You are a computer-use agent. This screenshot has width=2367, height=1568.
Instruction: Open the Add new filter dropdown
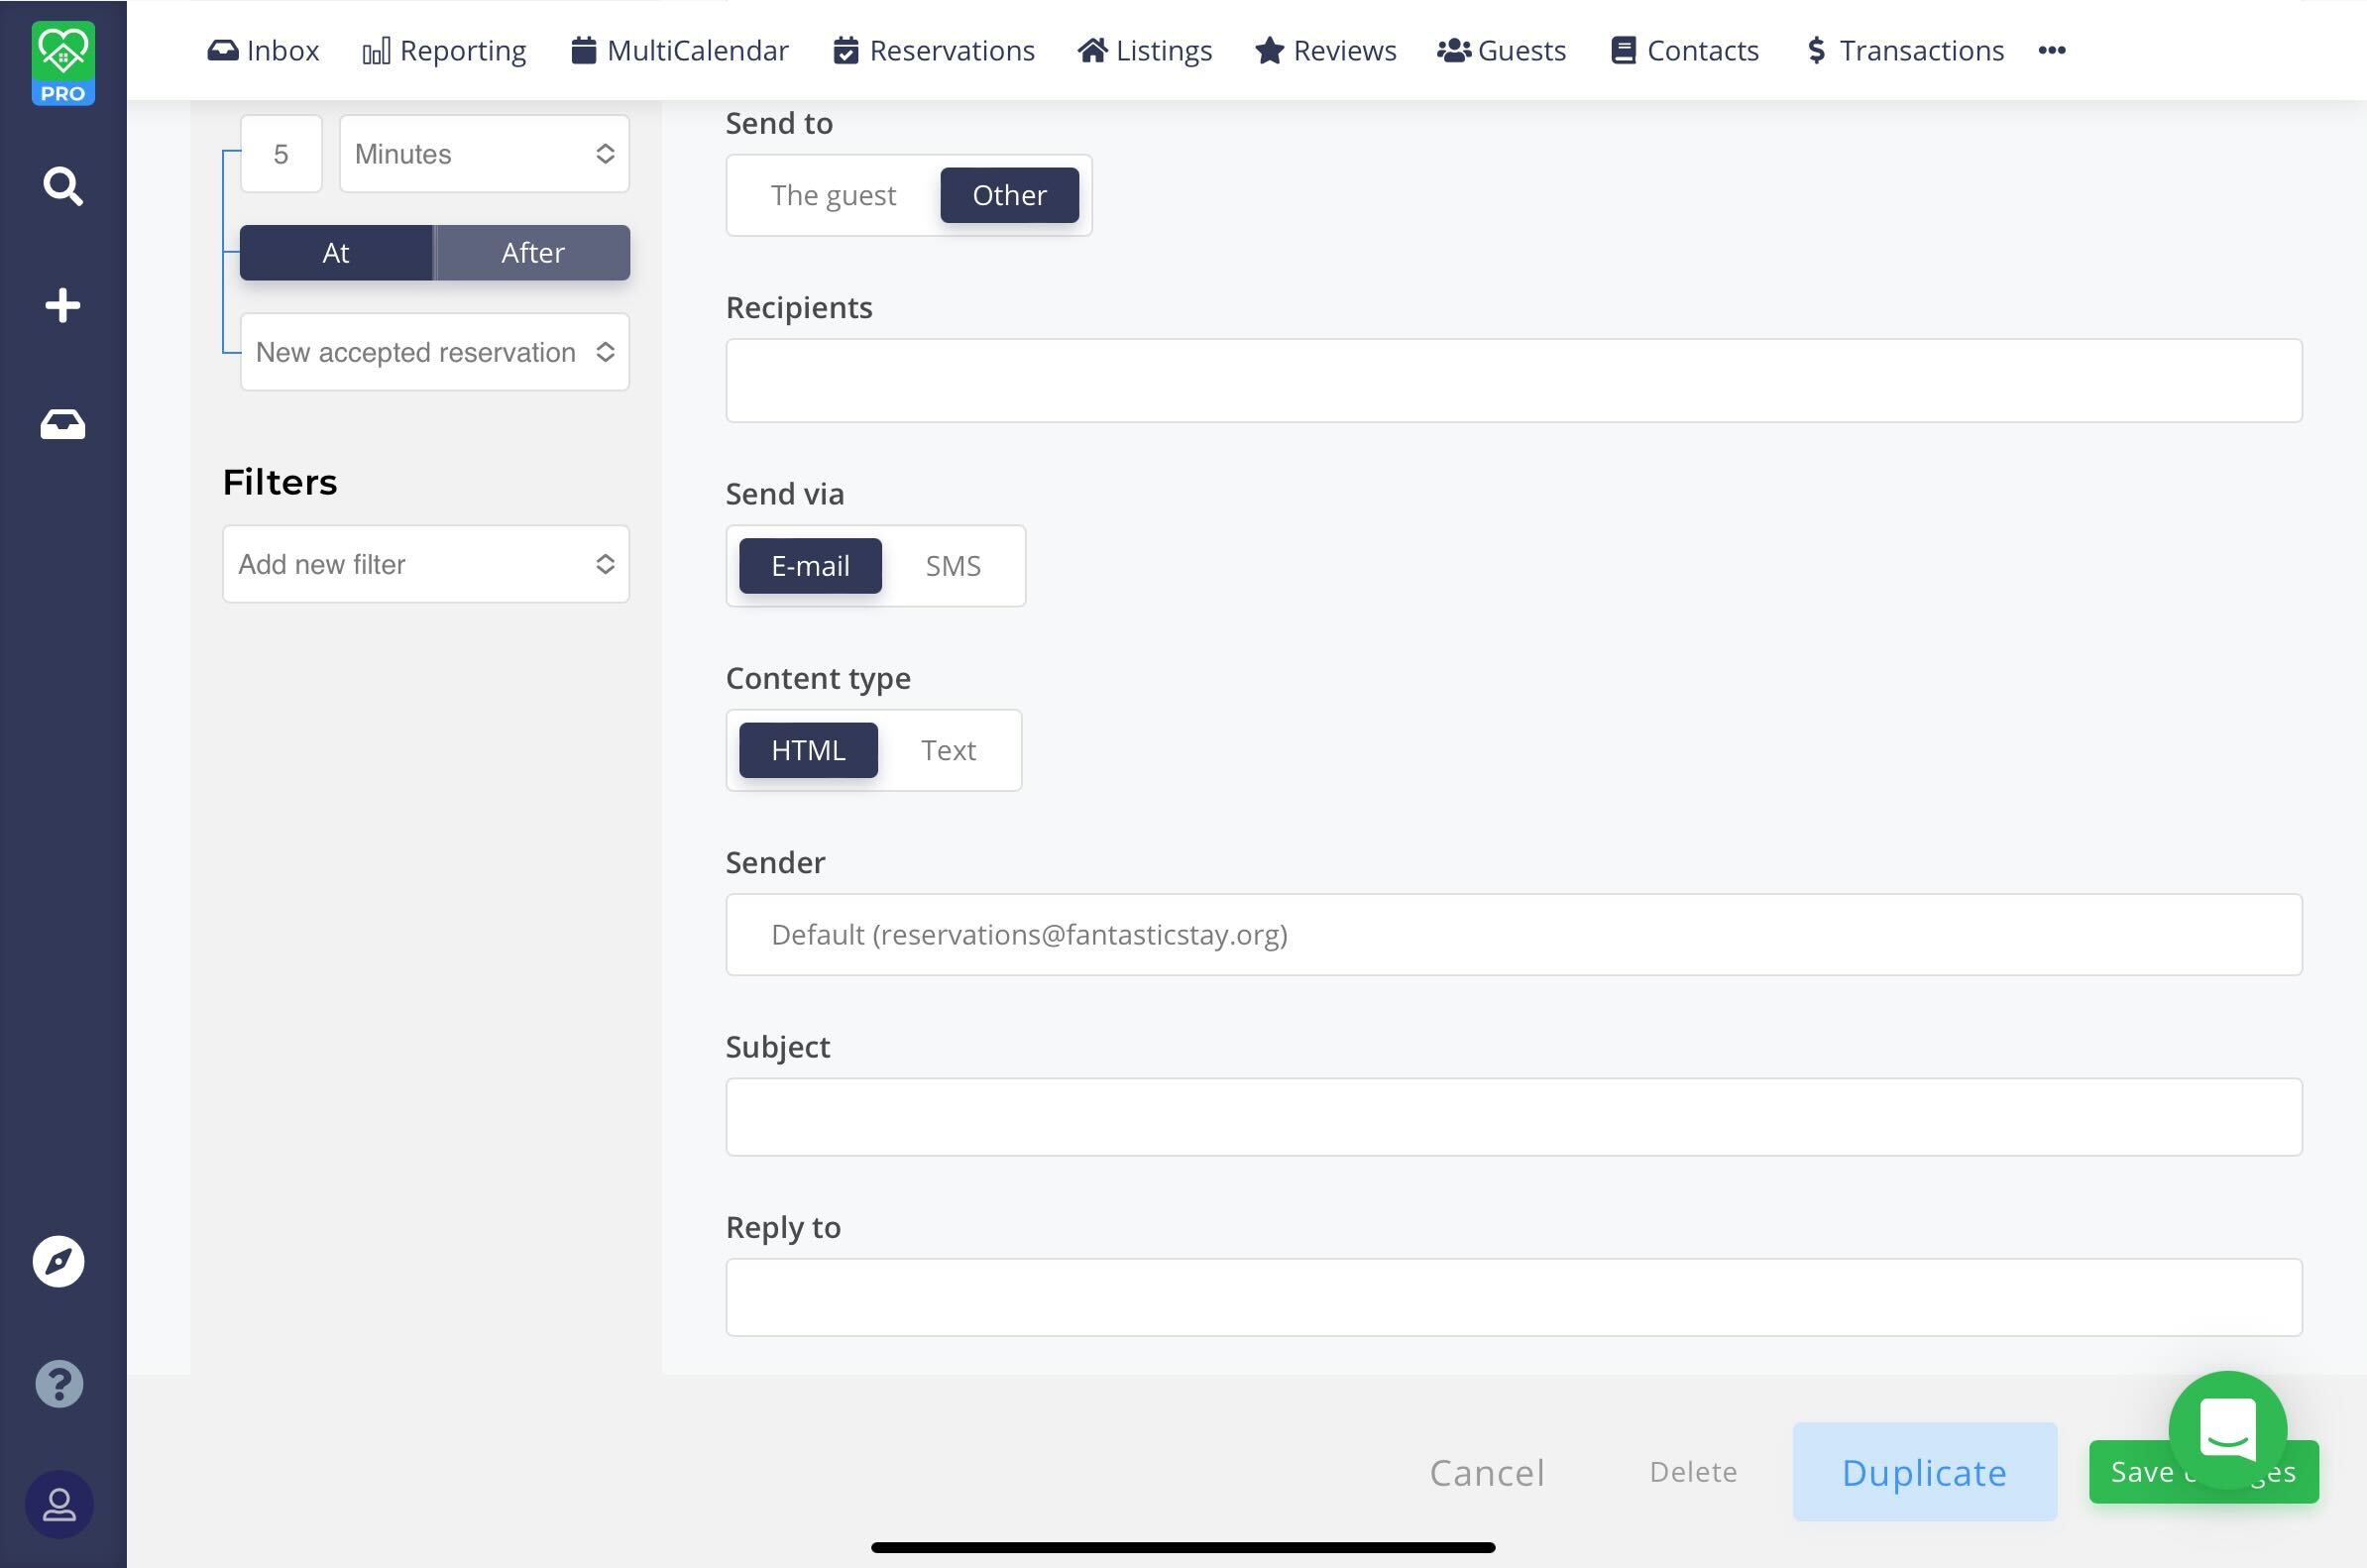click(425, 564)
